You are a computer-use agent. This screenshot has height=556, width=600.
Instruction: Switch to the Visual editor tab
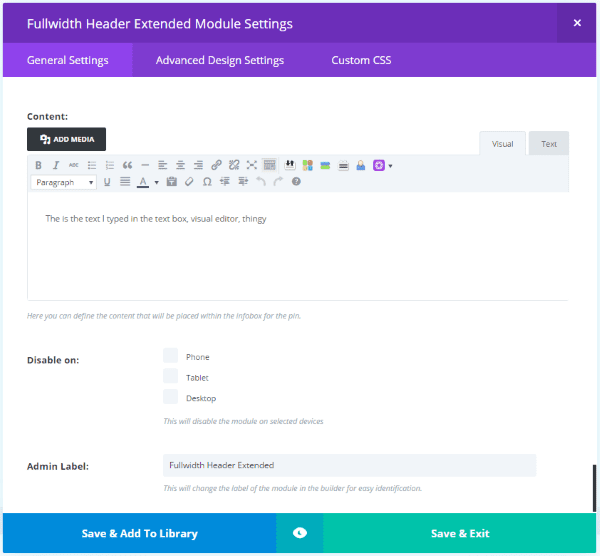click(x=502, y=143)
